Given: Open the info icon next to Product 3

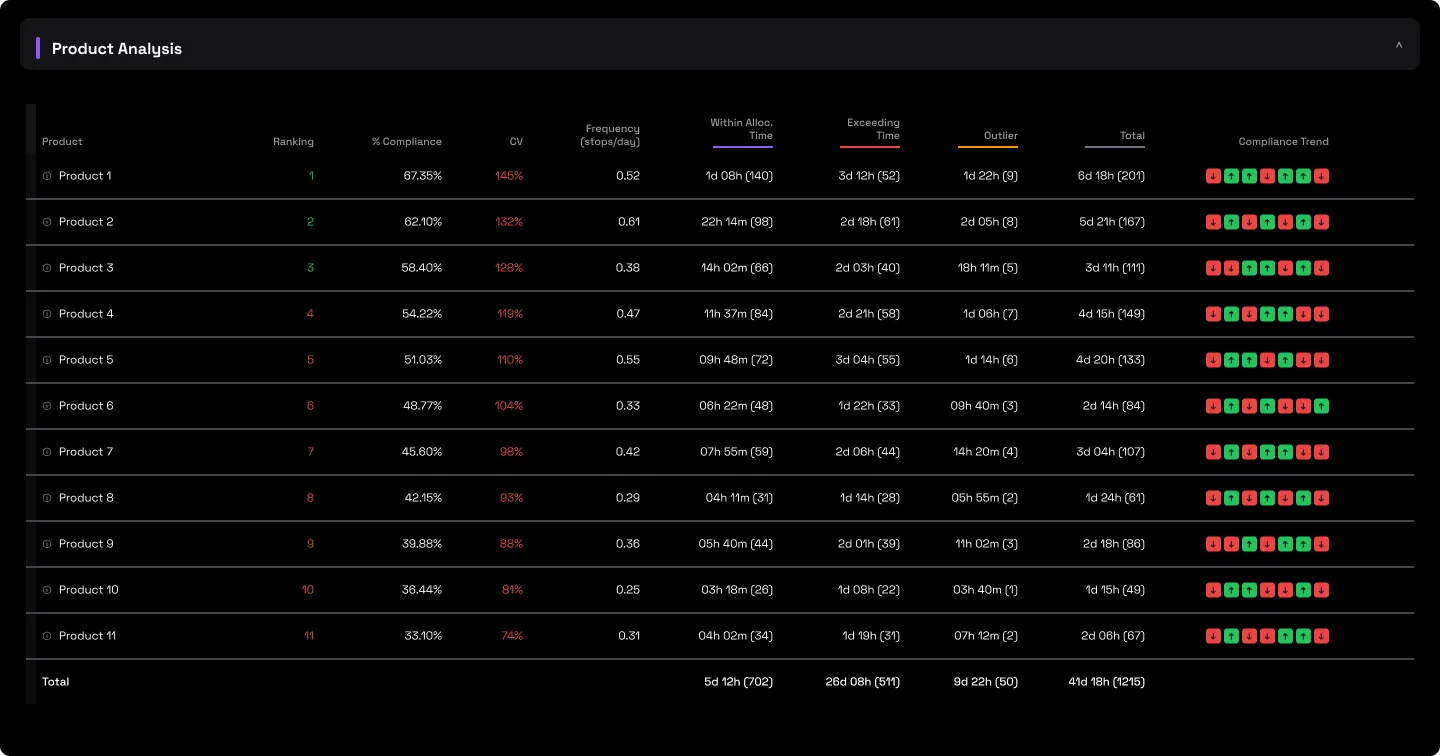Looking at the screenshot, I should (x=47, y=268).
